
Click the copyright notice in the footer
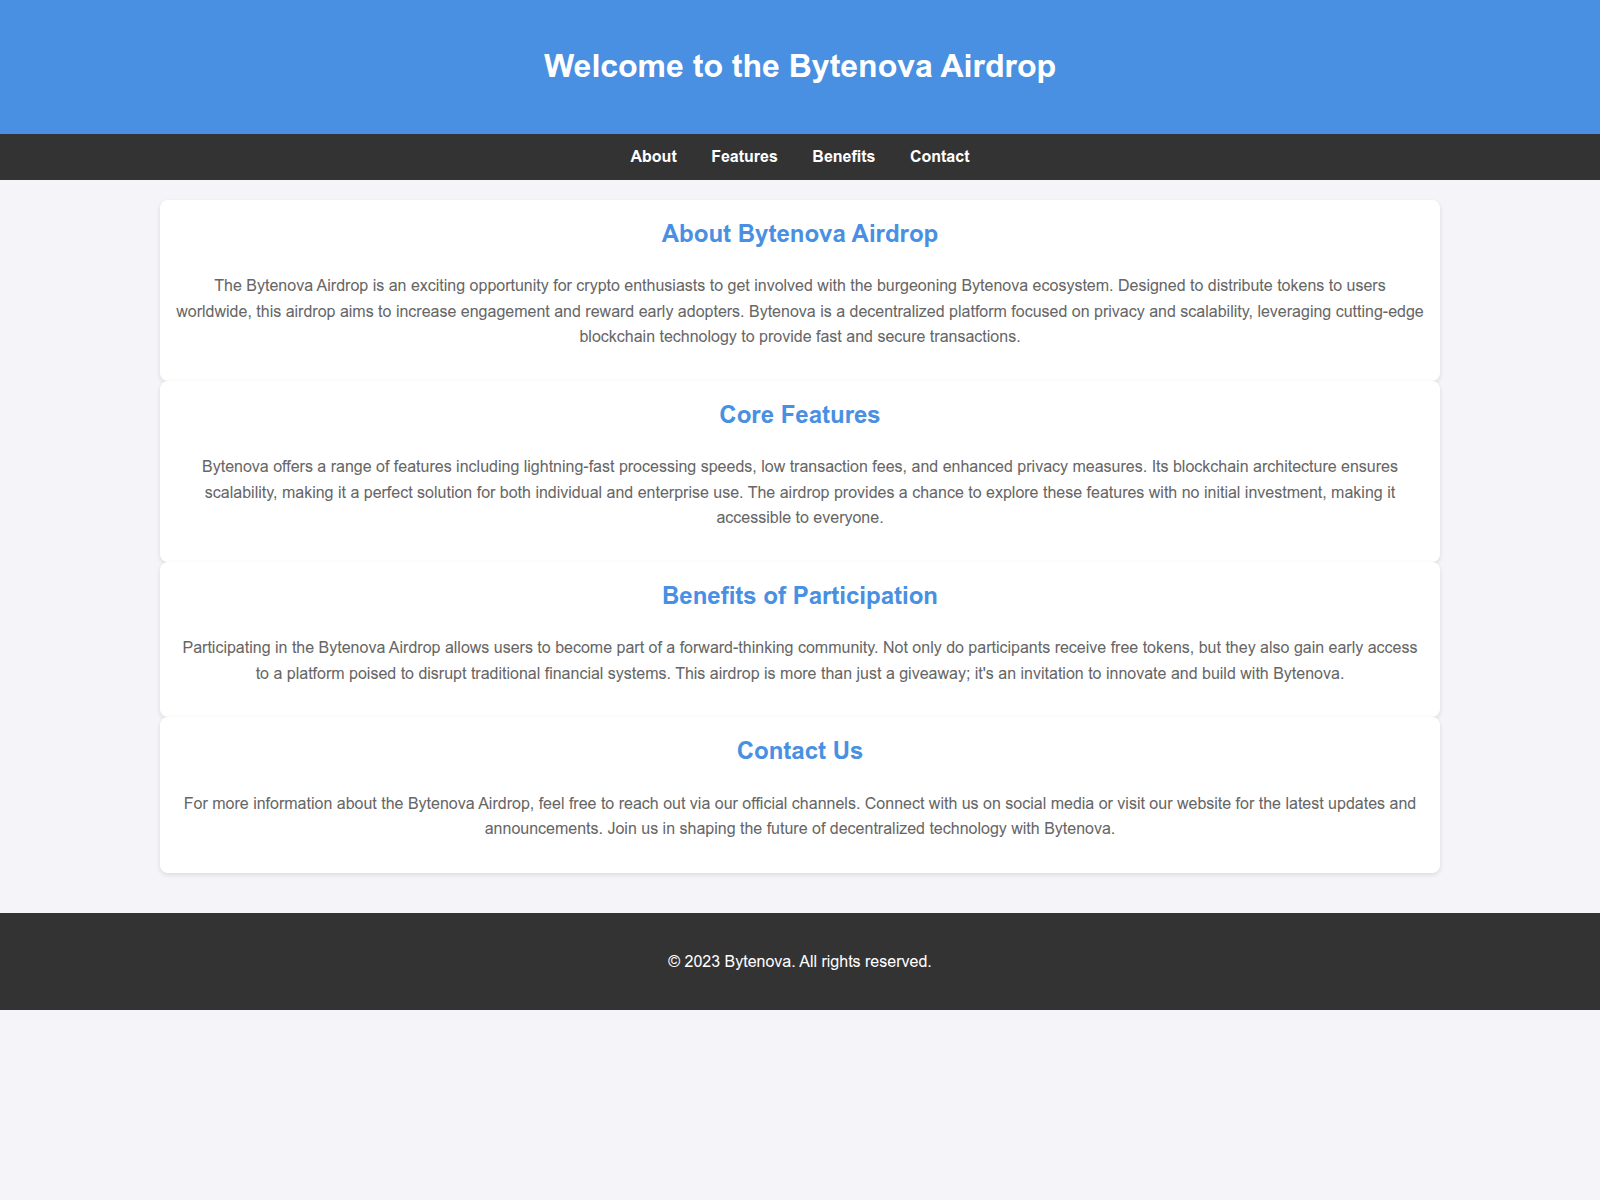pyautogui.click(x=799, y=960)
